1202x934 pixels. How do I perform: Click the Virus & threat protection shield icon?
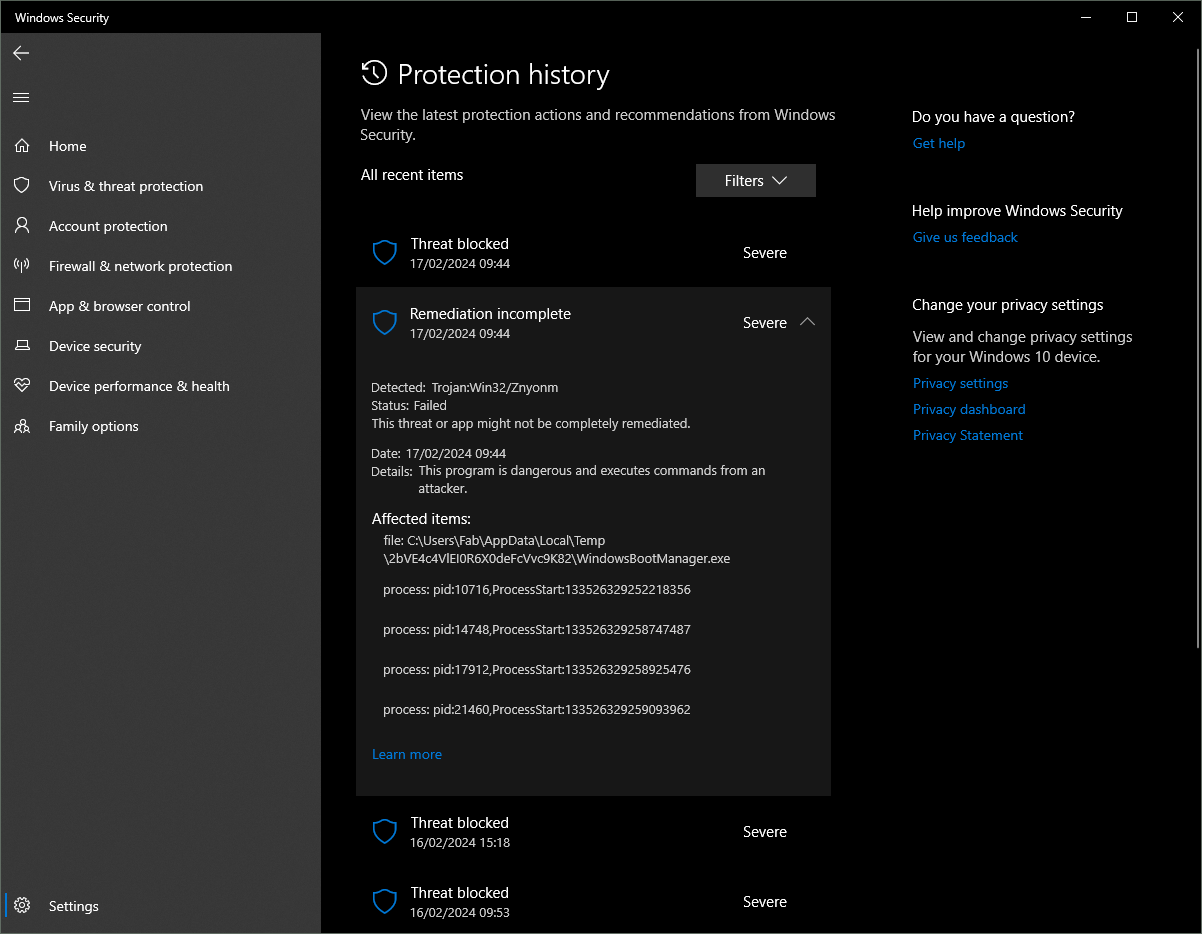[21, 186]
